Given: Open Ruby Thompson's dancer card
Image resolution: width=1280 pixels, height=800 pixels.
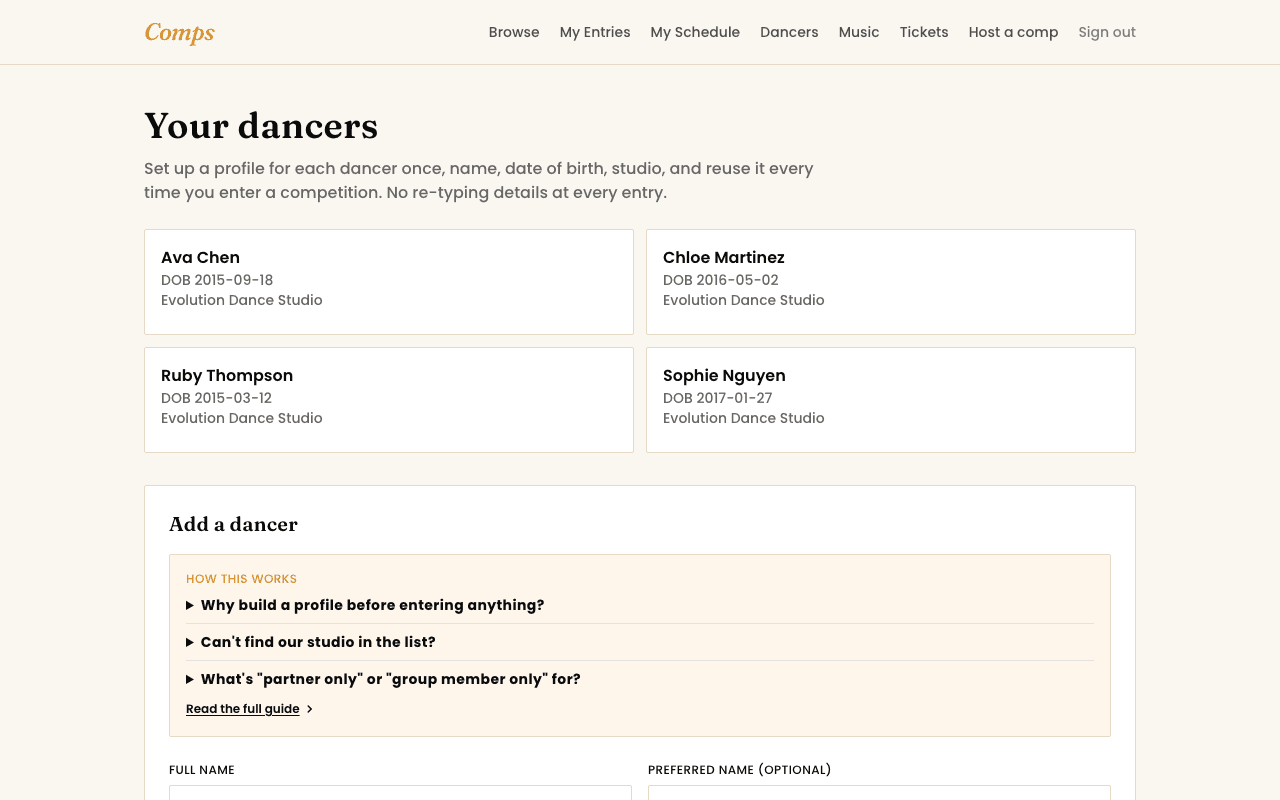Looking at the screenshot, I should point(389,400).
